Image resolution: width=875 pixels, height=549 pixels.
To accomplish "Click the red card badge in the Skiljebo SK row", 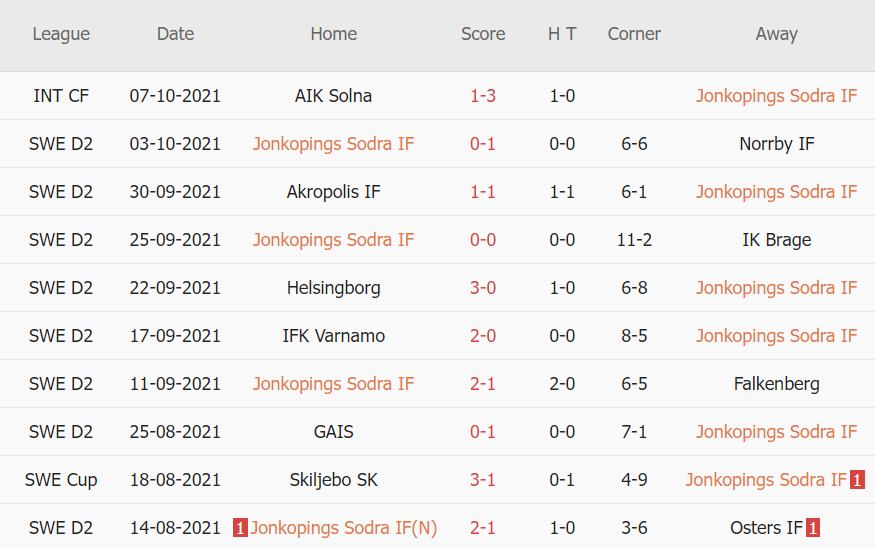I will (857, 480).
